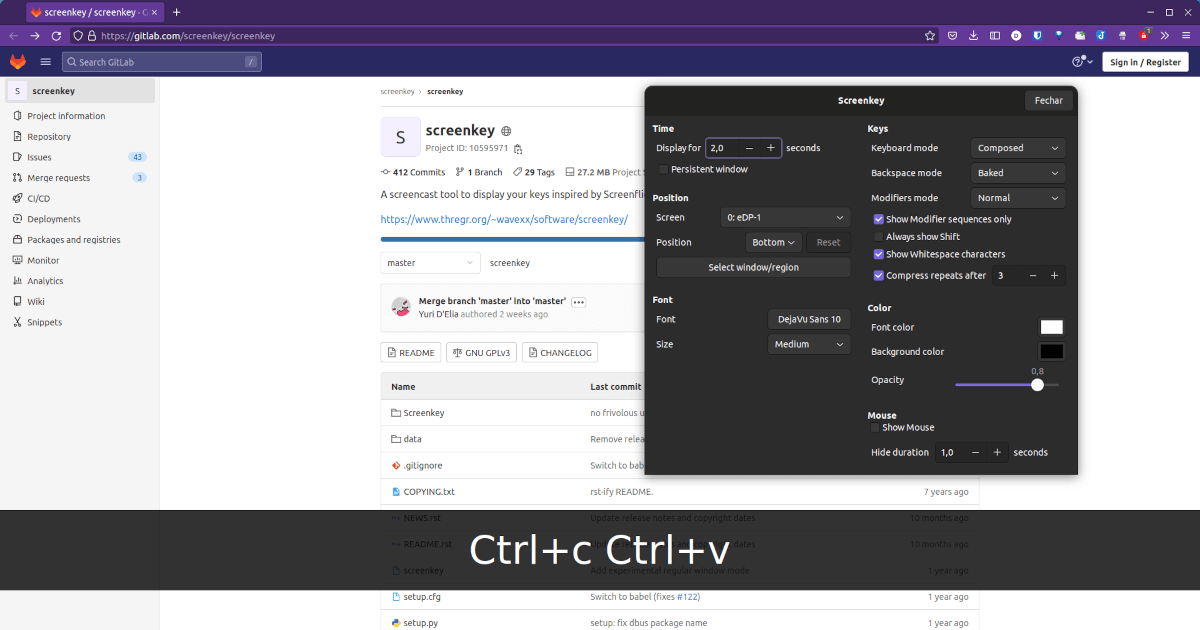Open the font Size Medium dropdown
Viewport: 1200px width, 630px height.
click(809, 344)
